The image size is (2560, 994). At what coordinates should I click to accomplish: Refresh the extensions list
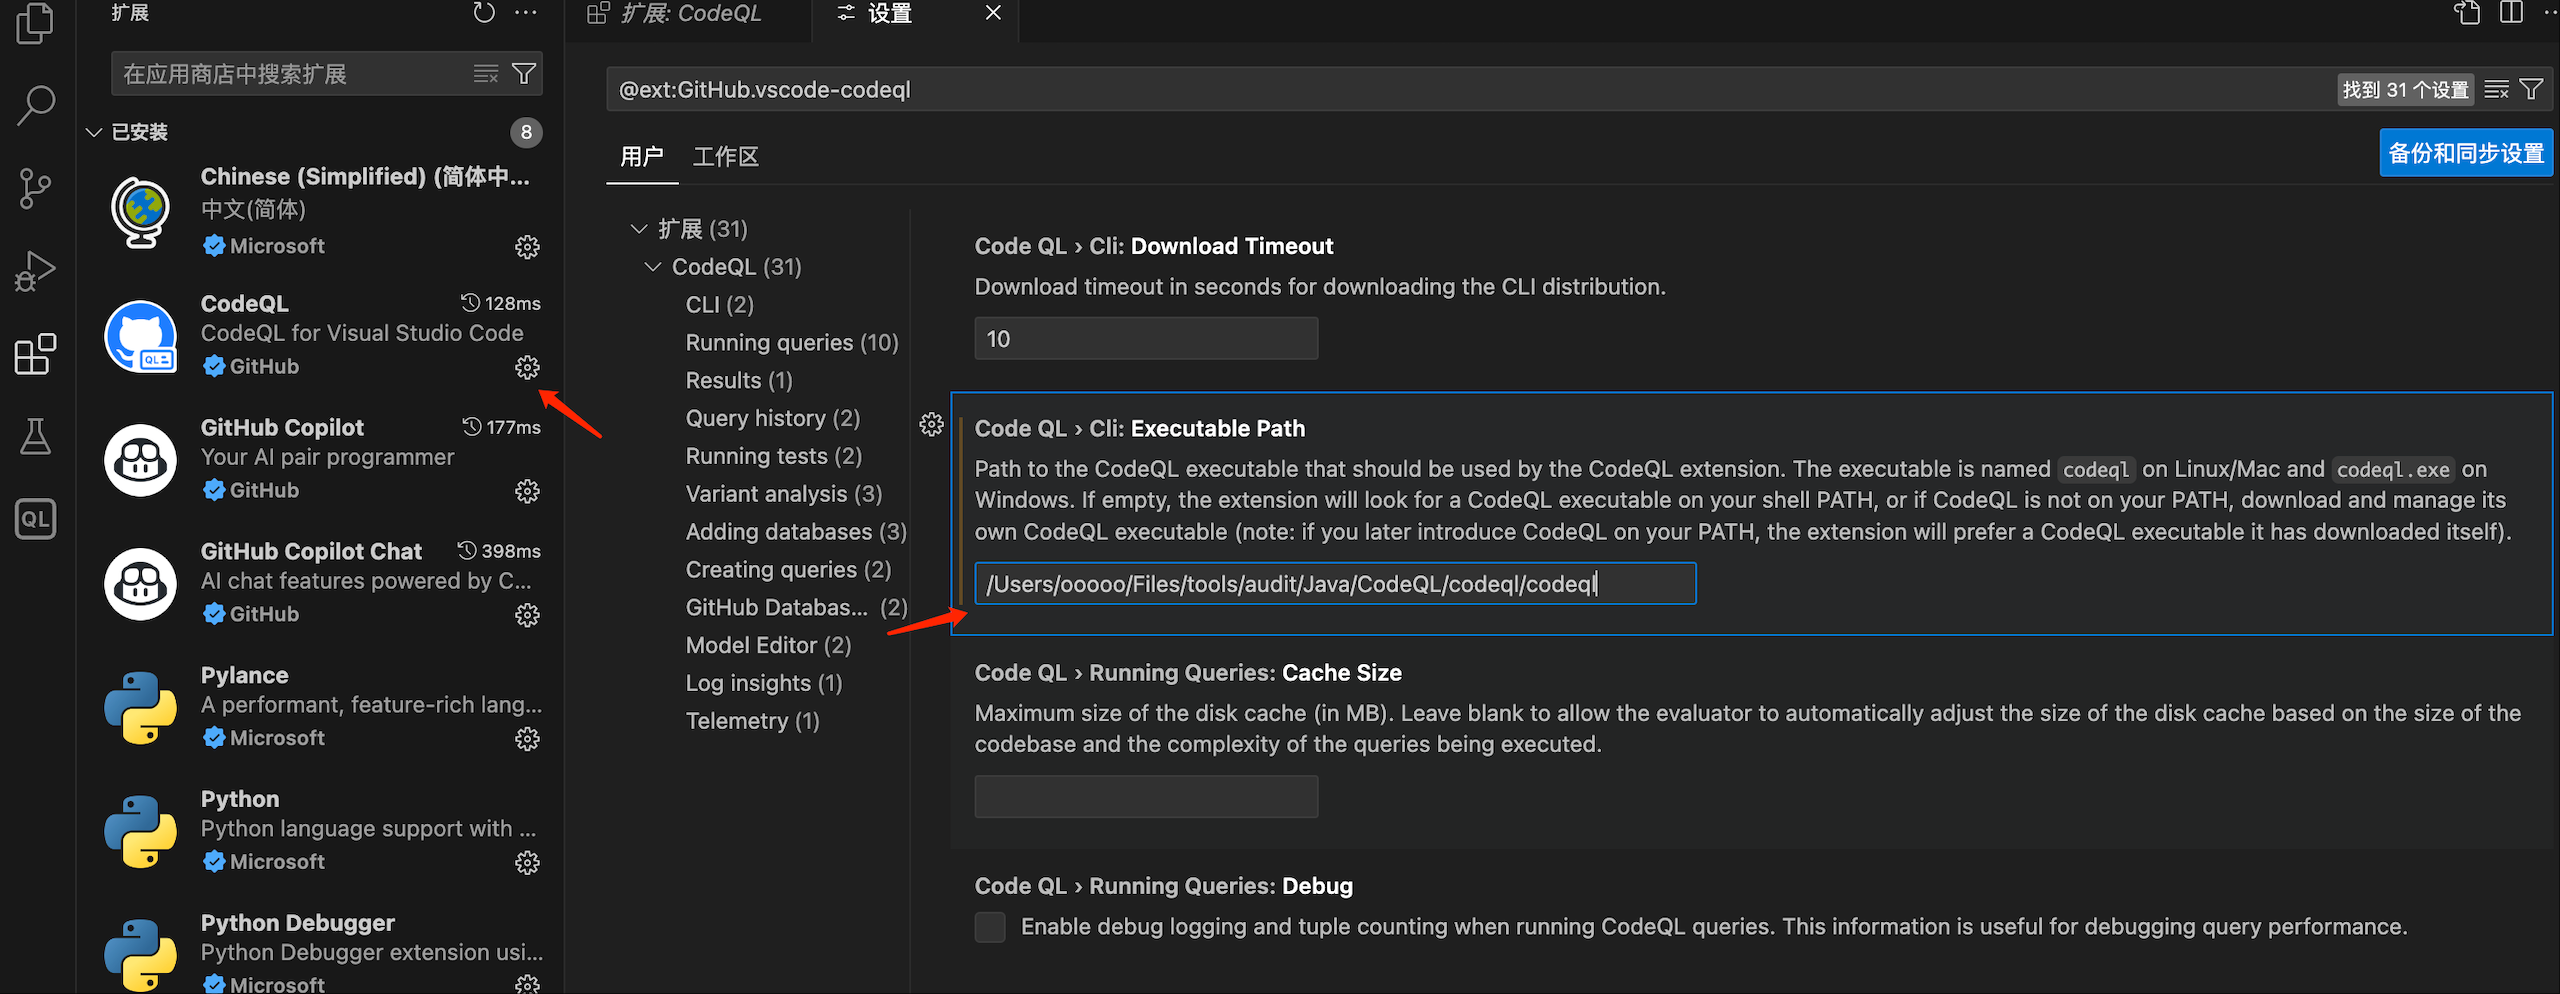[484, 13]
